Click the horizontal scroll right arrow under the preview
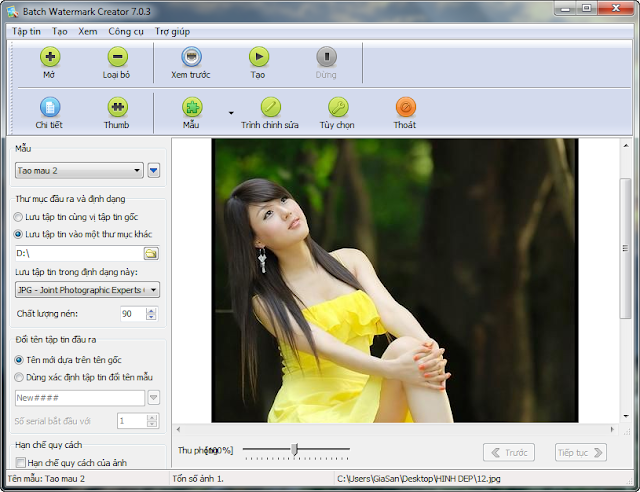Screen dimensions: 640x492 [612, 429]
